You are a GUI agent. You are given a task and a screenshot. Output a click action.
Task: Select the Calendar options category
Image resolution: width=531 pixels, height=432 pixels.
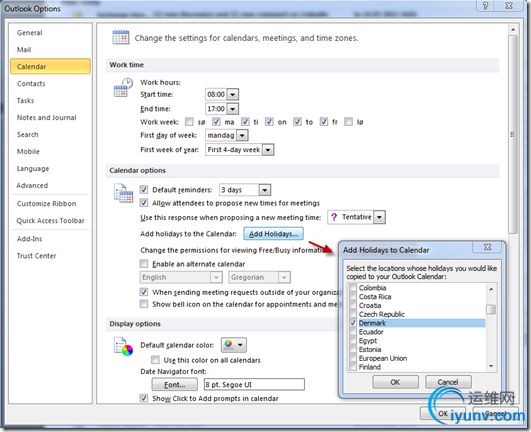tap(50, 66)
